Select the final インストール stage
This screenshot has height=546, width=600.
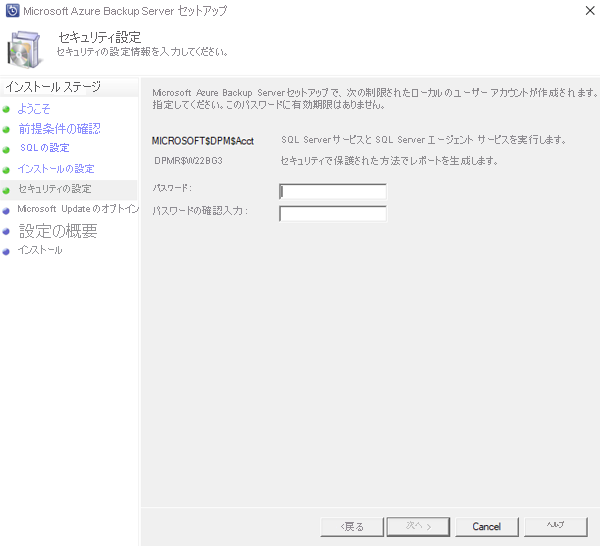tap(40, 250)
